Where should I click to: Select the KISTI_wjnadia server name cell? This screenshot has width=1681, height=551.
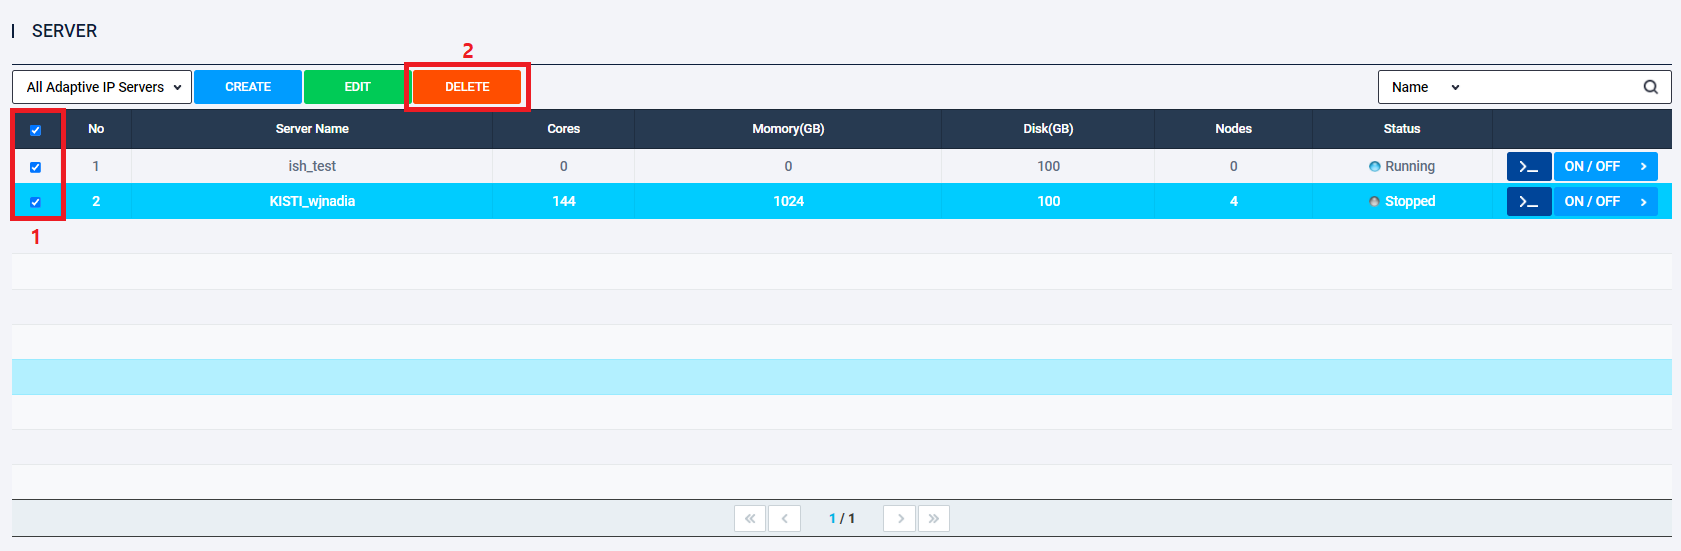[x=312, y=201]
